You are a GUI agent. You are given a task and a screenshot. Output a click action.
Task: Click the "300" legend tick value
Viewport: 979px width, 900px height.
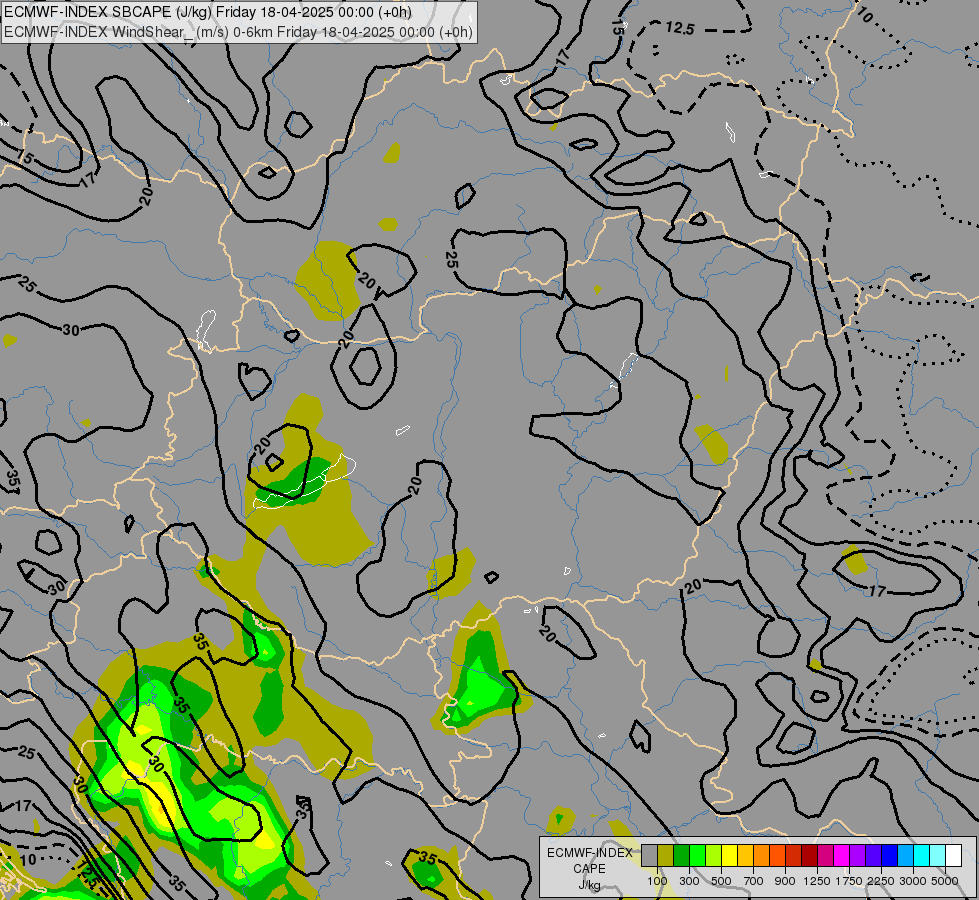tap(689, 881)
